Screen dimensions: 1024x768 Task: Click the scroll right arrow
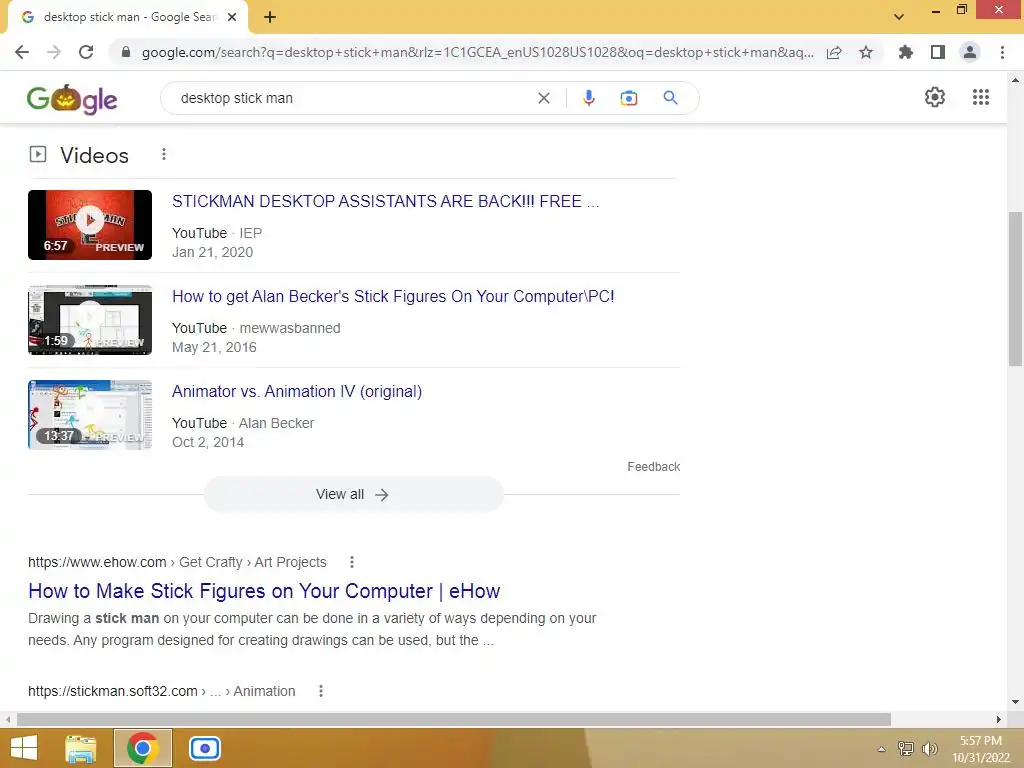click(999, 720)
